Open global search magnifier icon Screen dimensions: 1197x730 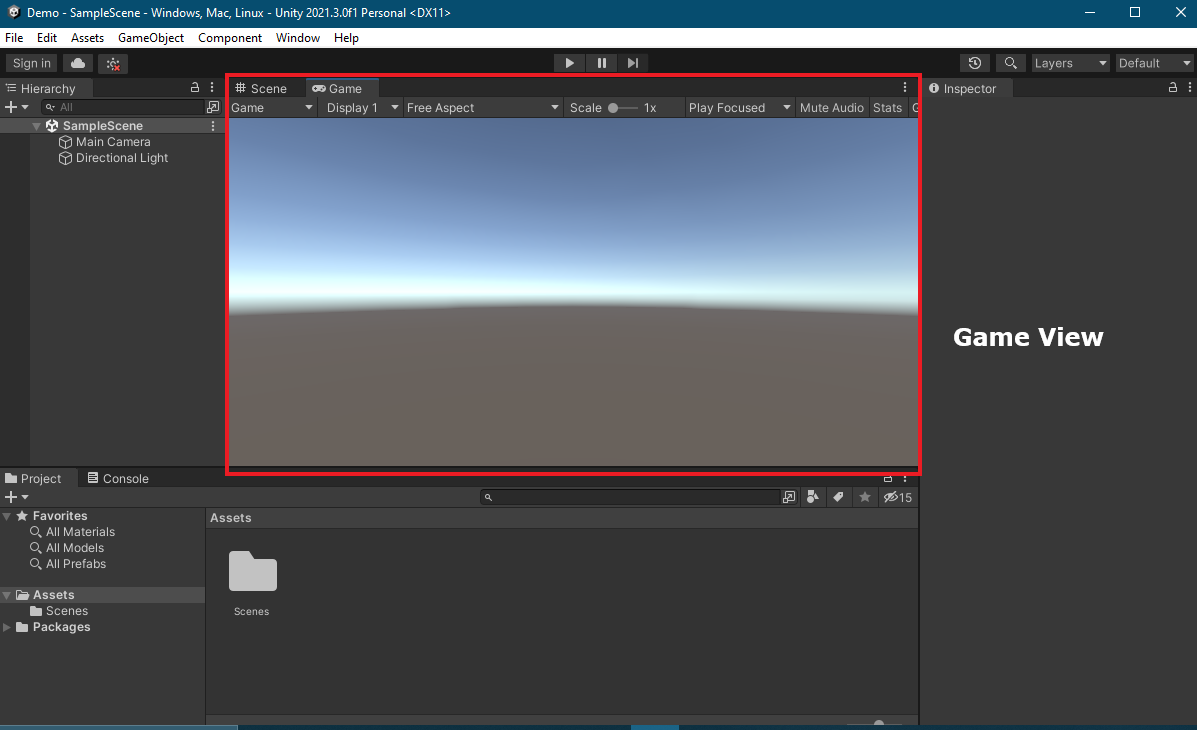pos(1010,63)
